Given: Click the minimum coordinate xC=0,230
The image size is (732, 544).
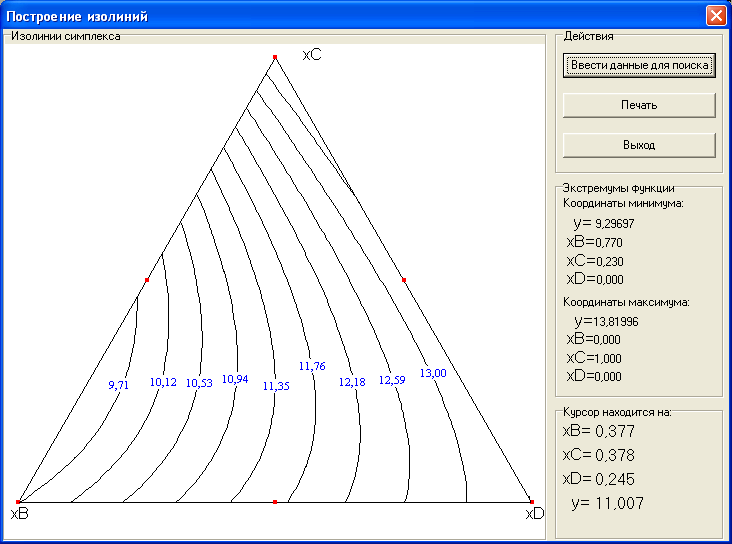Looking at the screenshot, I should pos(595,261).
